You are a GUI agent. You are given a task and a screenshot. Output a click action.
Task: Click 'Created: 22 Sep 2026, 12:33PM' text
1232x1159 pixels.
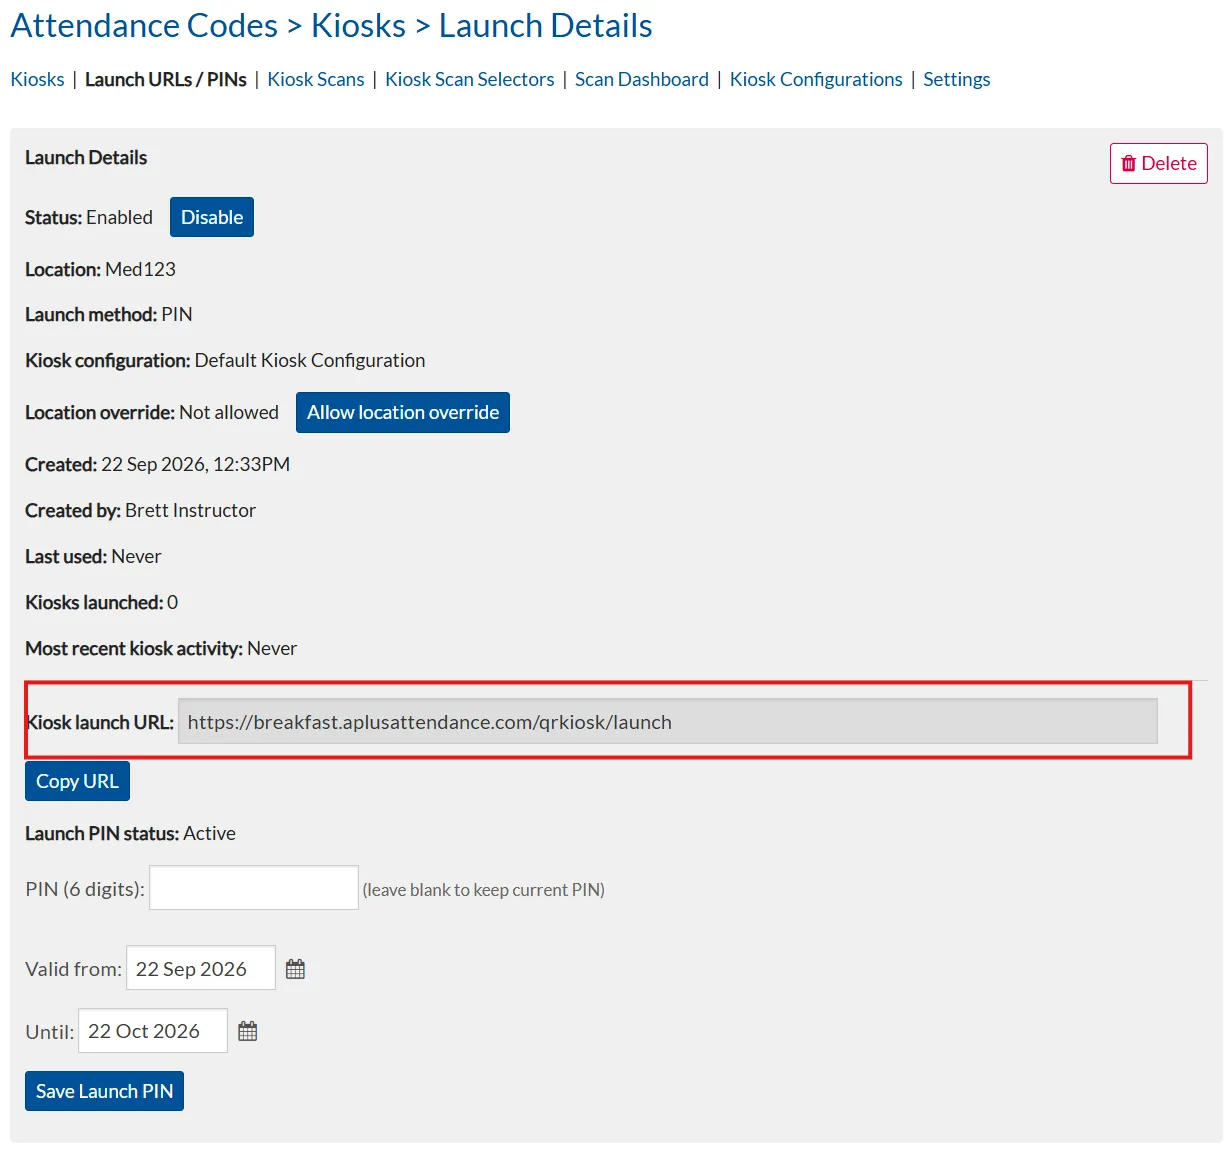point(158,464)
